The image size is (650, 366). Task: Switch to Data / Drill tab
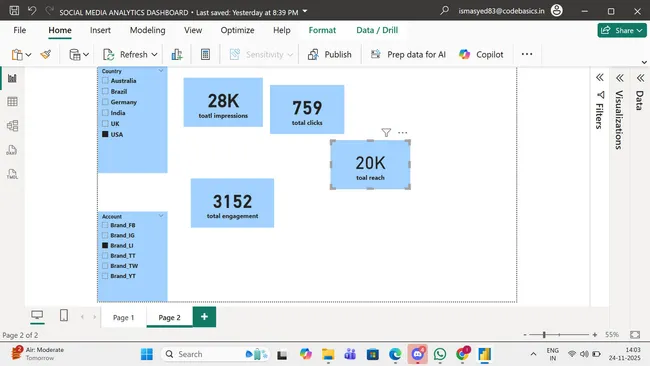(377, 30)
